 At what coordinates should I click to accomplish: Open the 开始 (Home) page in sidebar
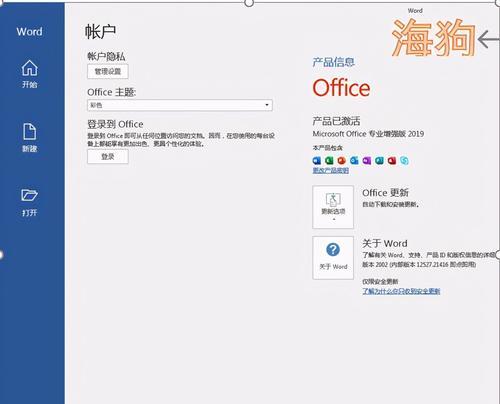pos(30,74)
